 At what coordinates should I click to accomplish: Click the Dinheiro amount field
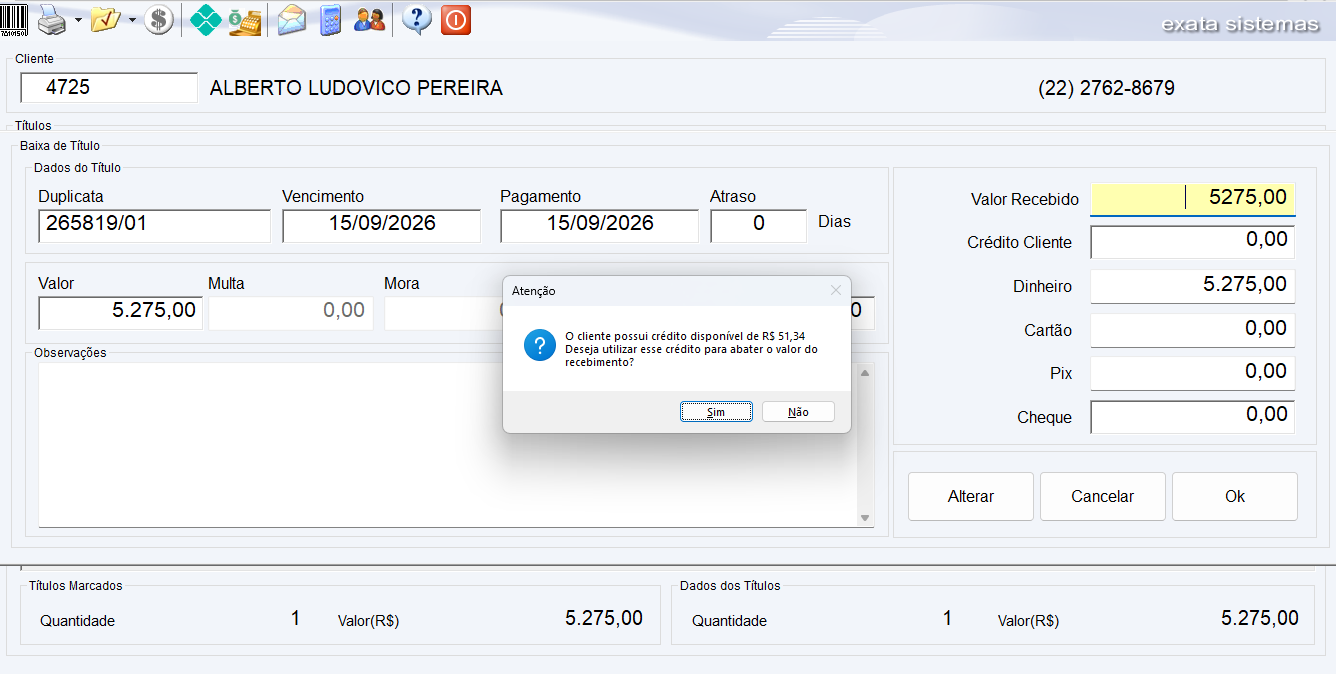(1193, 286)
